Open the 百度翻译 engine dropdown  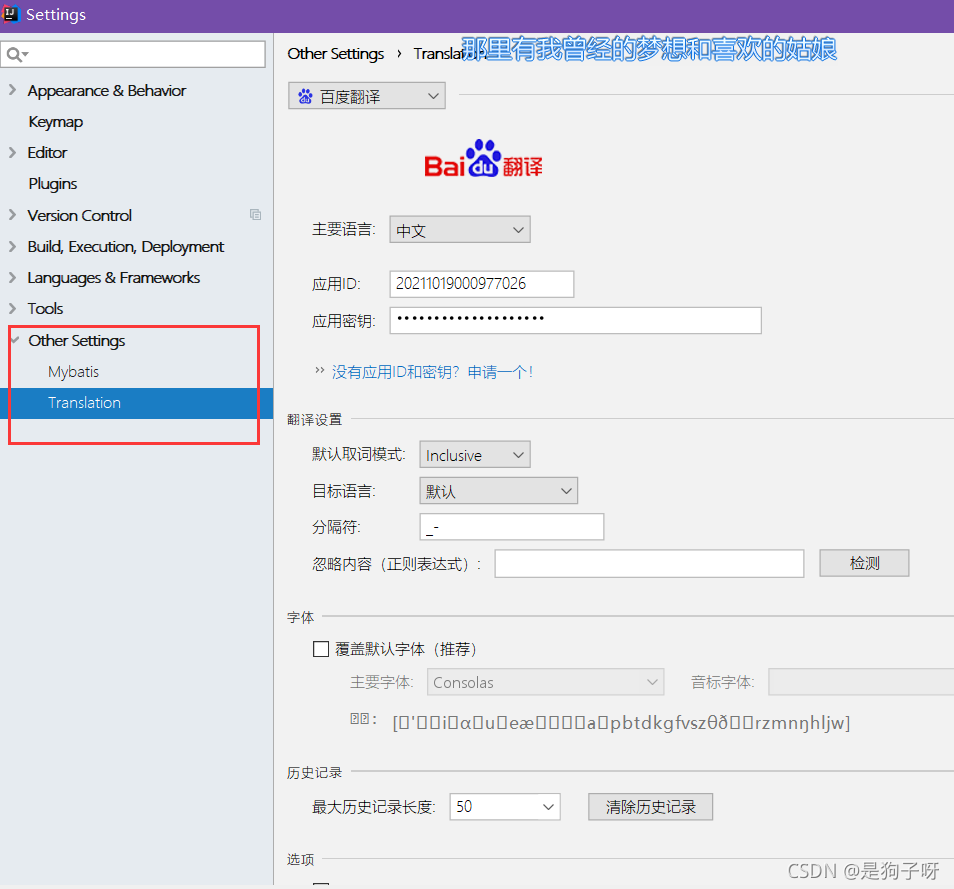[x=367, y=96]
